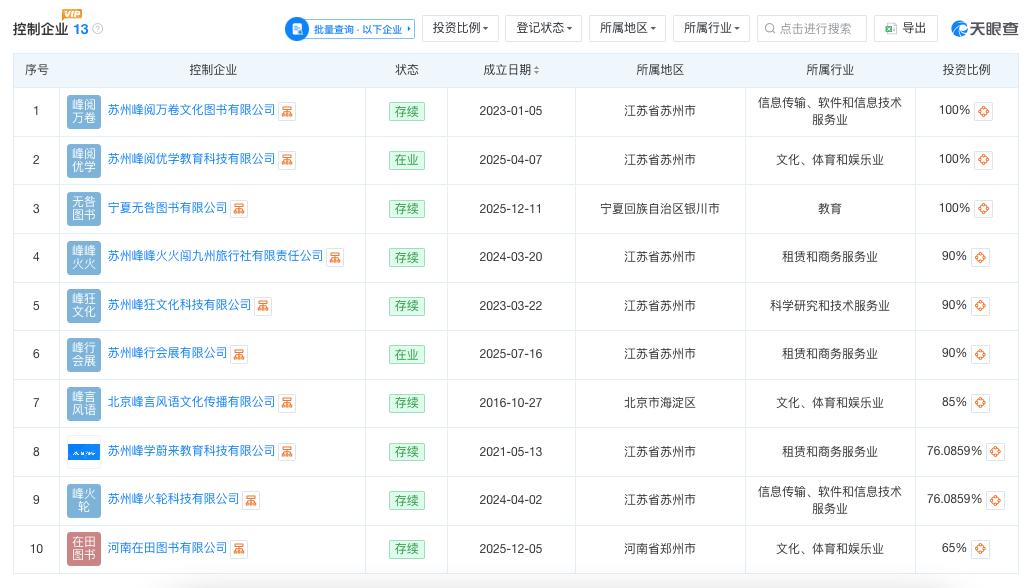Click the industry cell 科学研究和技术服务业
The width and height of the screenshot is (1027, 588).
pos(830,306)
